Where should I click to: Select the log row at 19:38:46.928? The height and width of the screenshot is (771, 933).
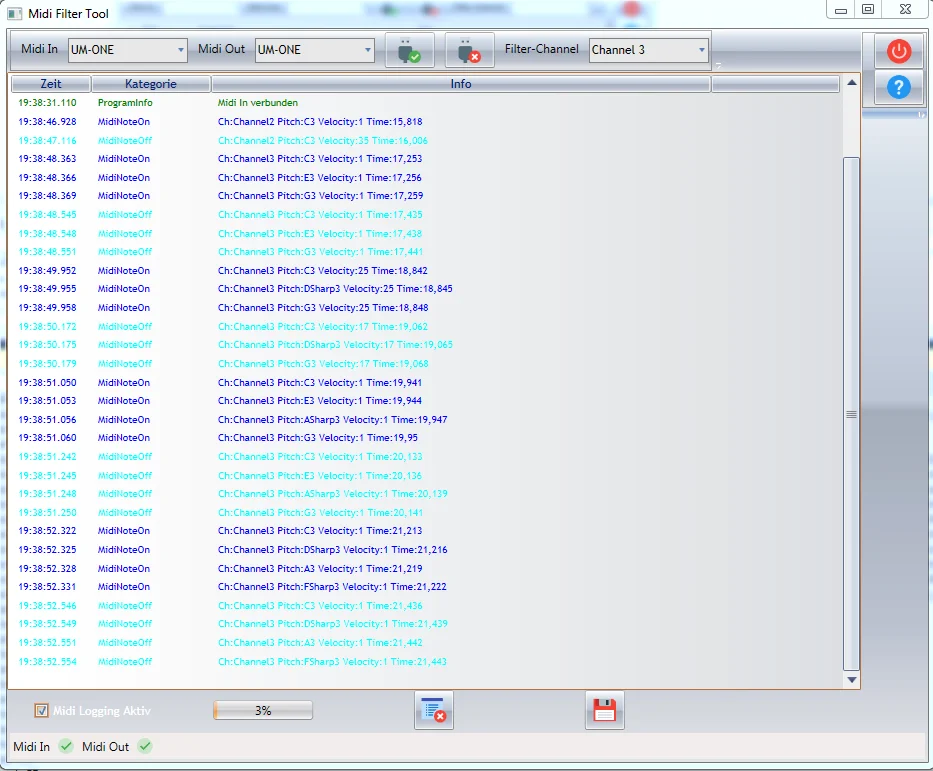[425, 122]
